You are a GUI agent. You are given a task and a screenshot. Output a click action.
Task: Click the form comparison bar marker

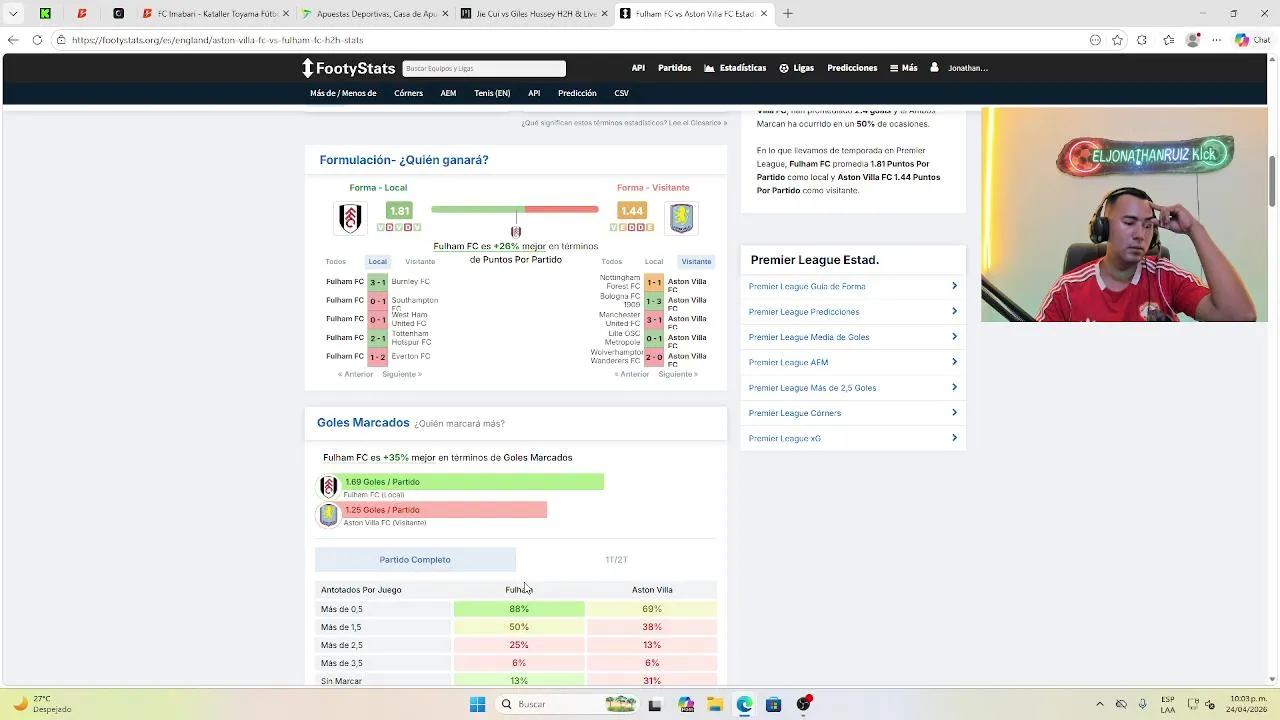click(x=516, y=231)
